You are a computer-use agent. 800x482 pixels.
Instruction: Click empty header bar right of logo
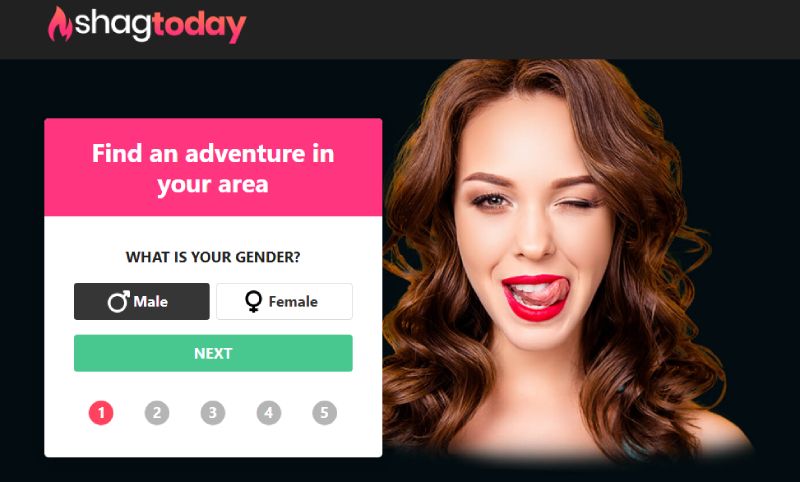tap(510, 29)
